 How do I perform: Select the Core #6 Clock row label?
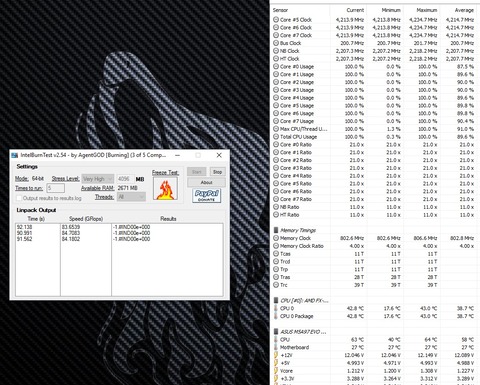pyautogui.click(x=296, y=27)
